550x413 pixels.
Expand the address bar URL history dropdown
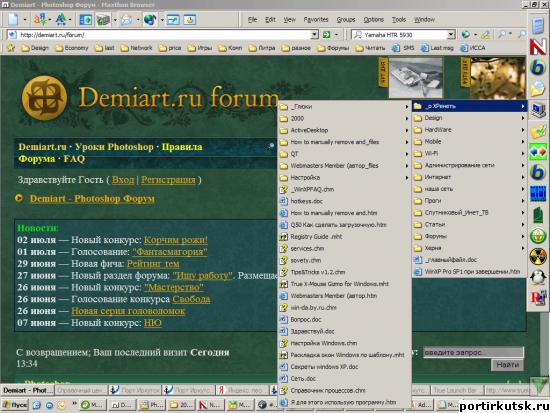pos(314,34)
